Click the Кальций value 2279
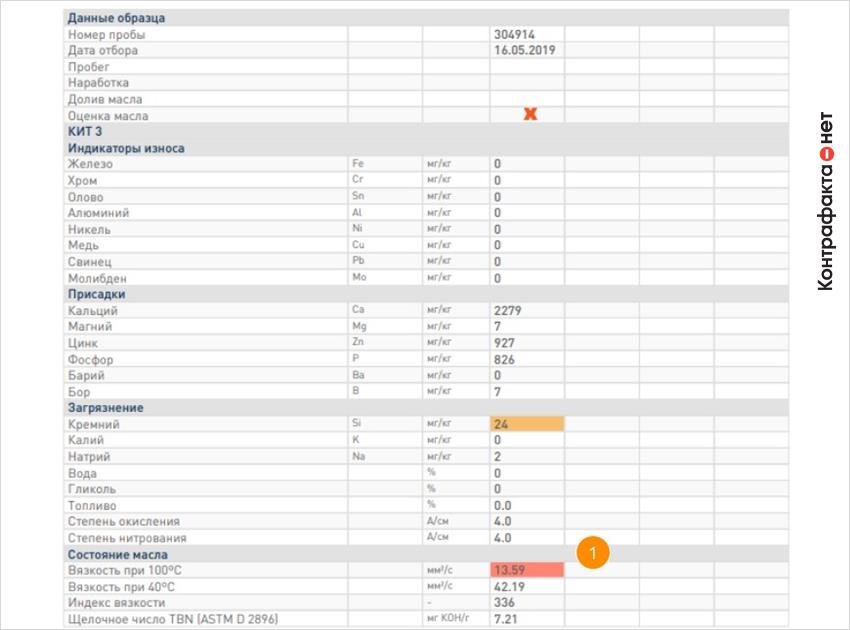This screenshot has width=850, height=630. click(x=507, y=311)
